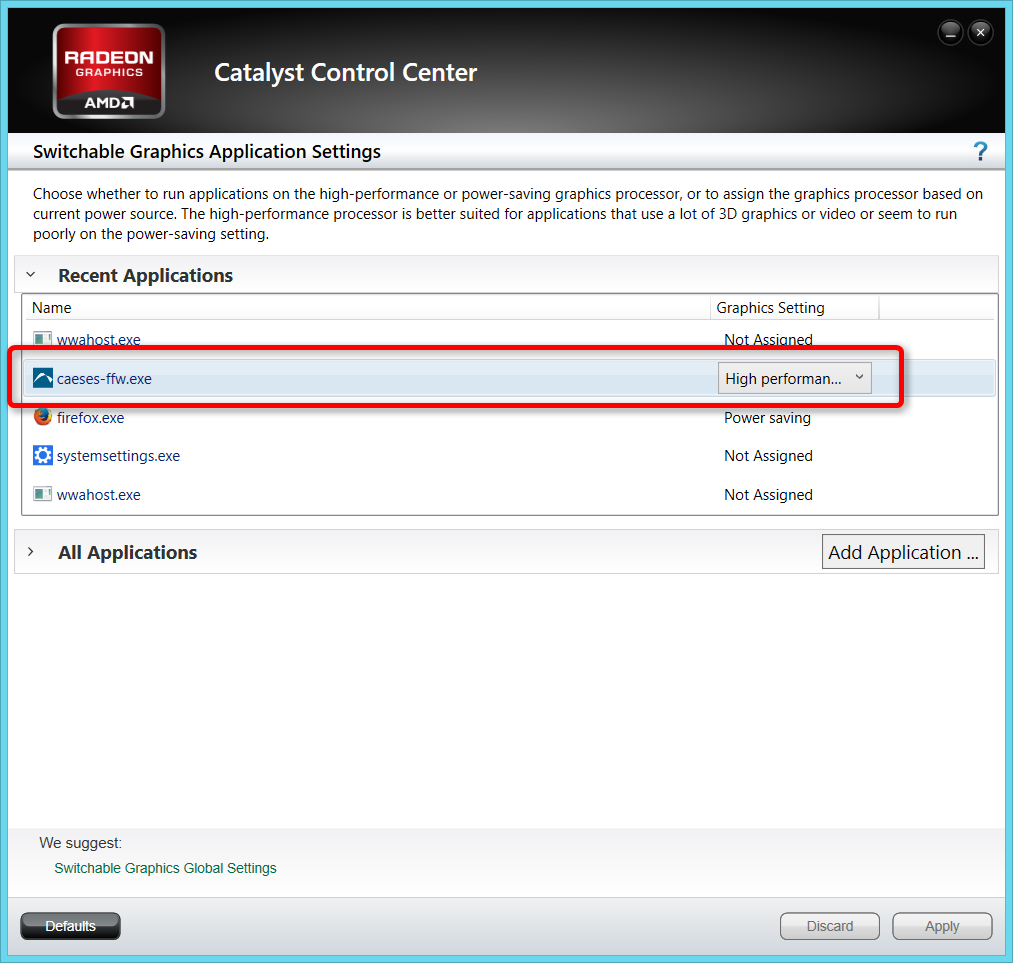Click the Firefox icon in the list
1013x963 pixels.
[43, 417]
